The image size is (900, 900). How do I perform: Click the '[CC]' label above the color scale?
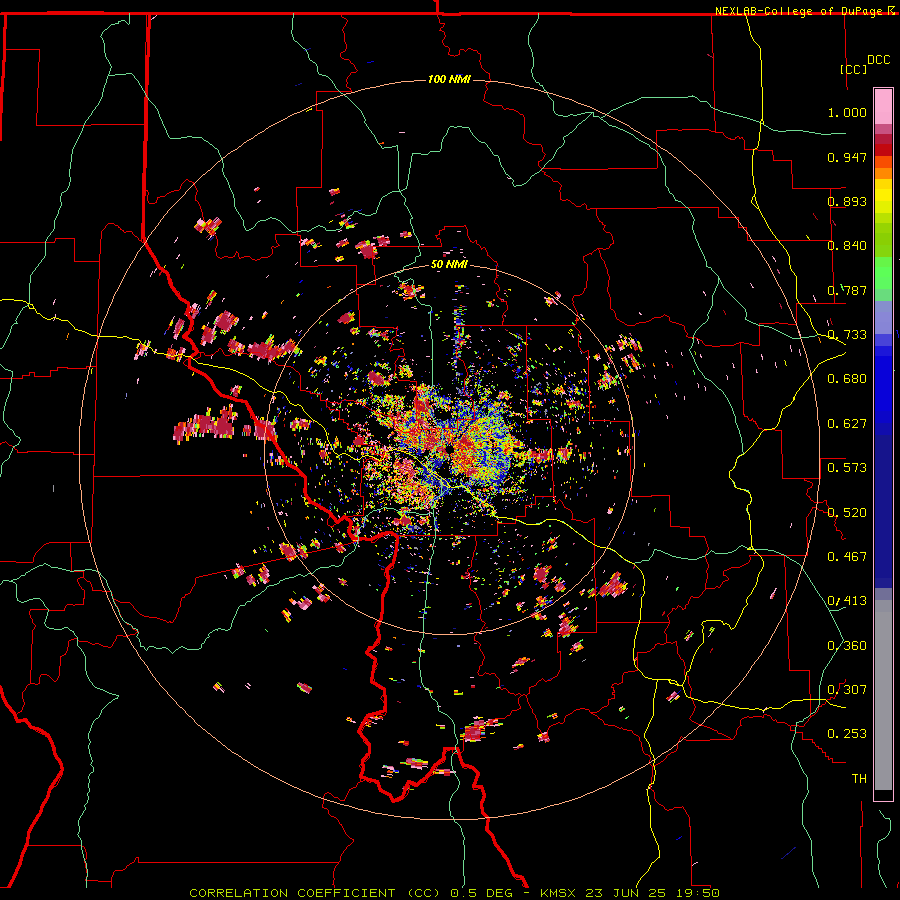pos(853,69)
